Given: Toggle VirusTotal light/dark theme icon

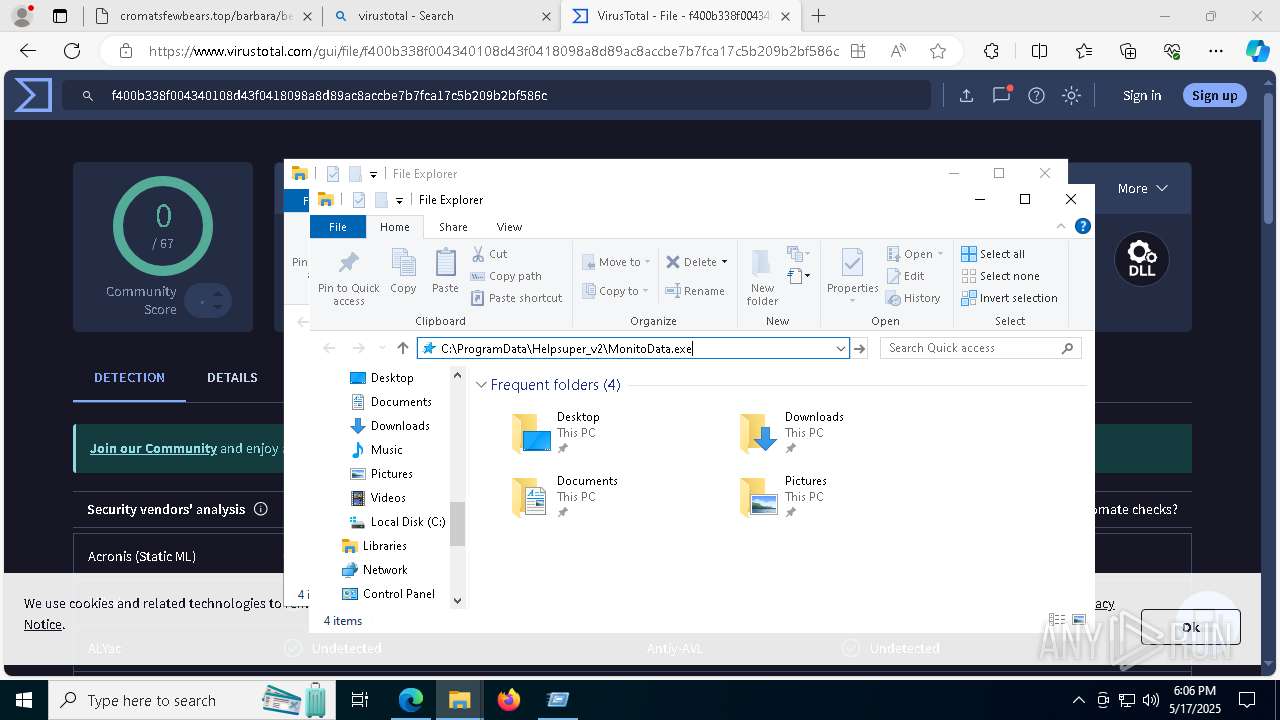Looking at the screenshot, I should tap(1072, 96).
